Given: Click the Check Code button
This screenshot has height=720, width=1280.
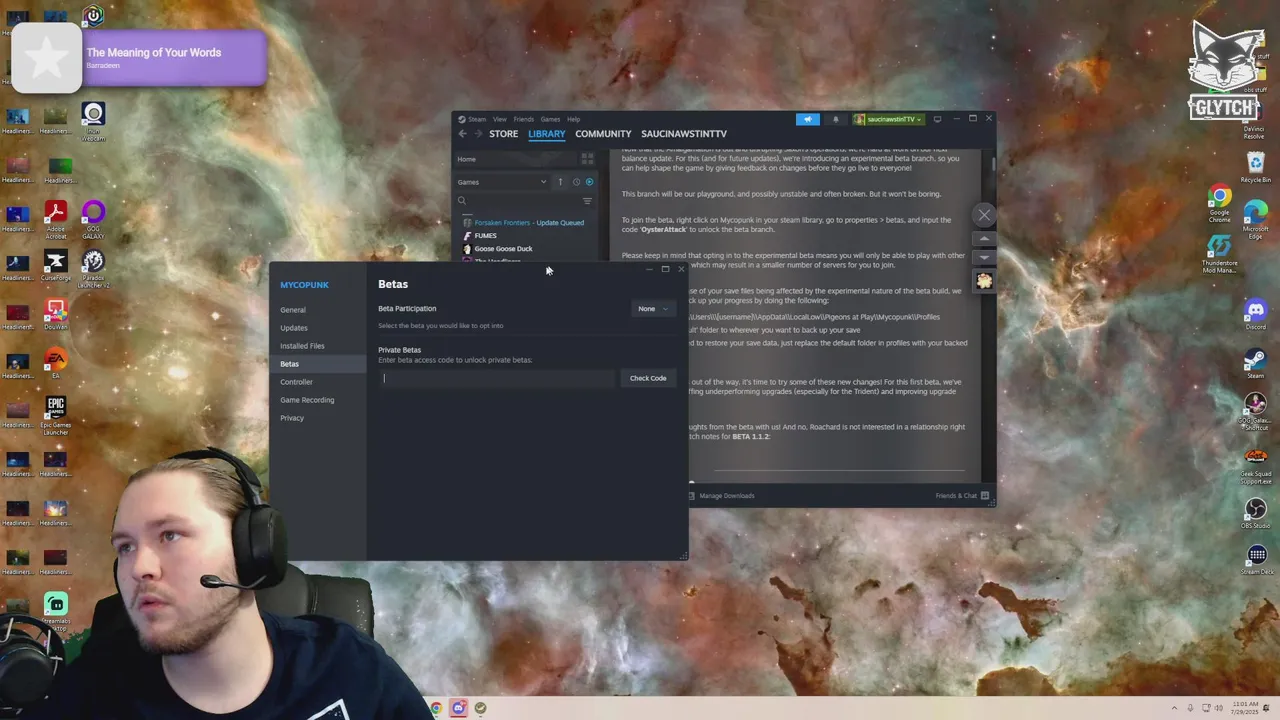Looking at the screenshot, I should pos(648,378).
